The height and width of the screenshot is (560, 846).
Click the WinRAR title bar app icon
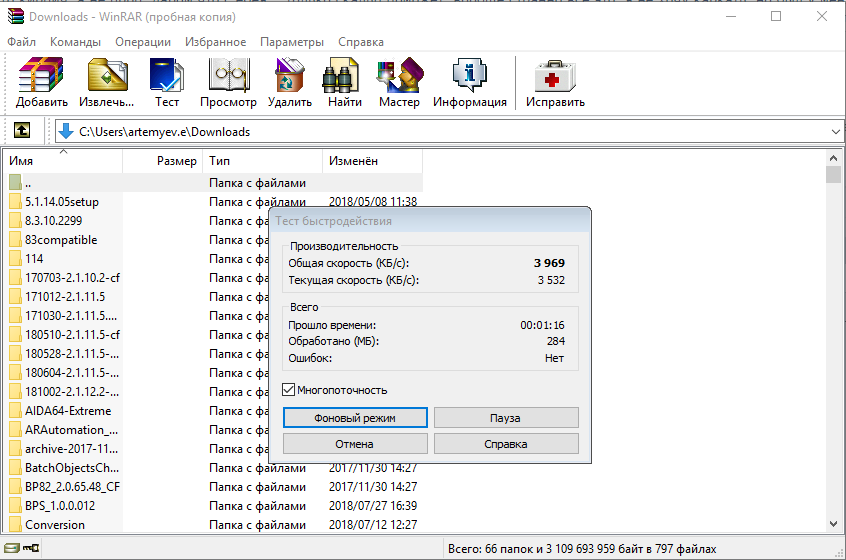tap(15, 16)
